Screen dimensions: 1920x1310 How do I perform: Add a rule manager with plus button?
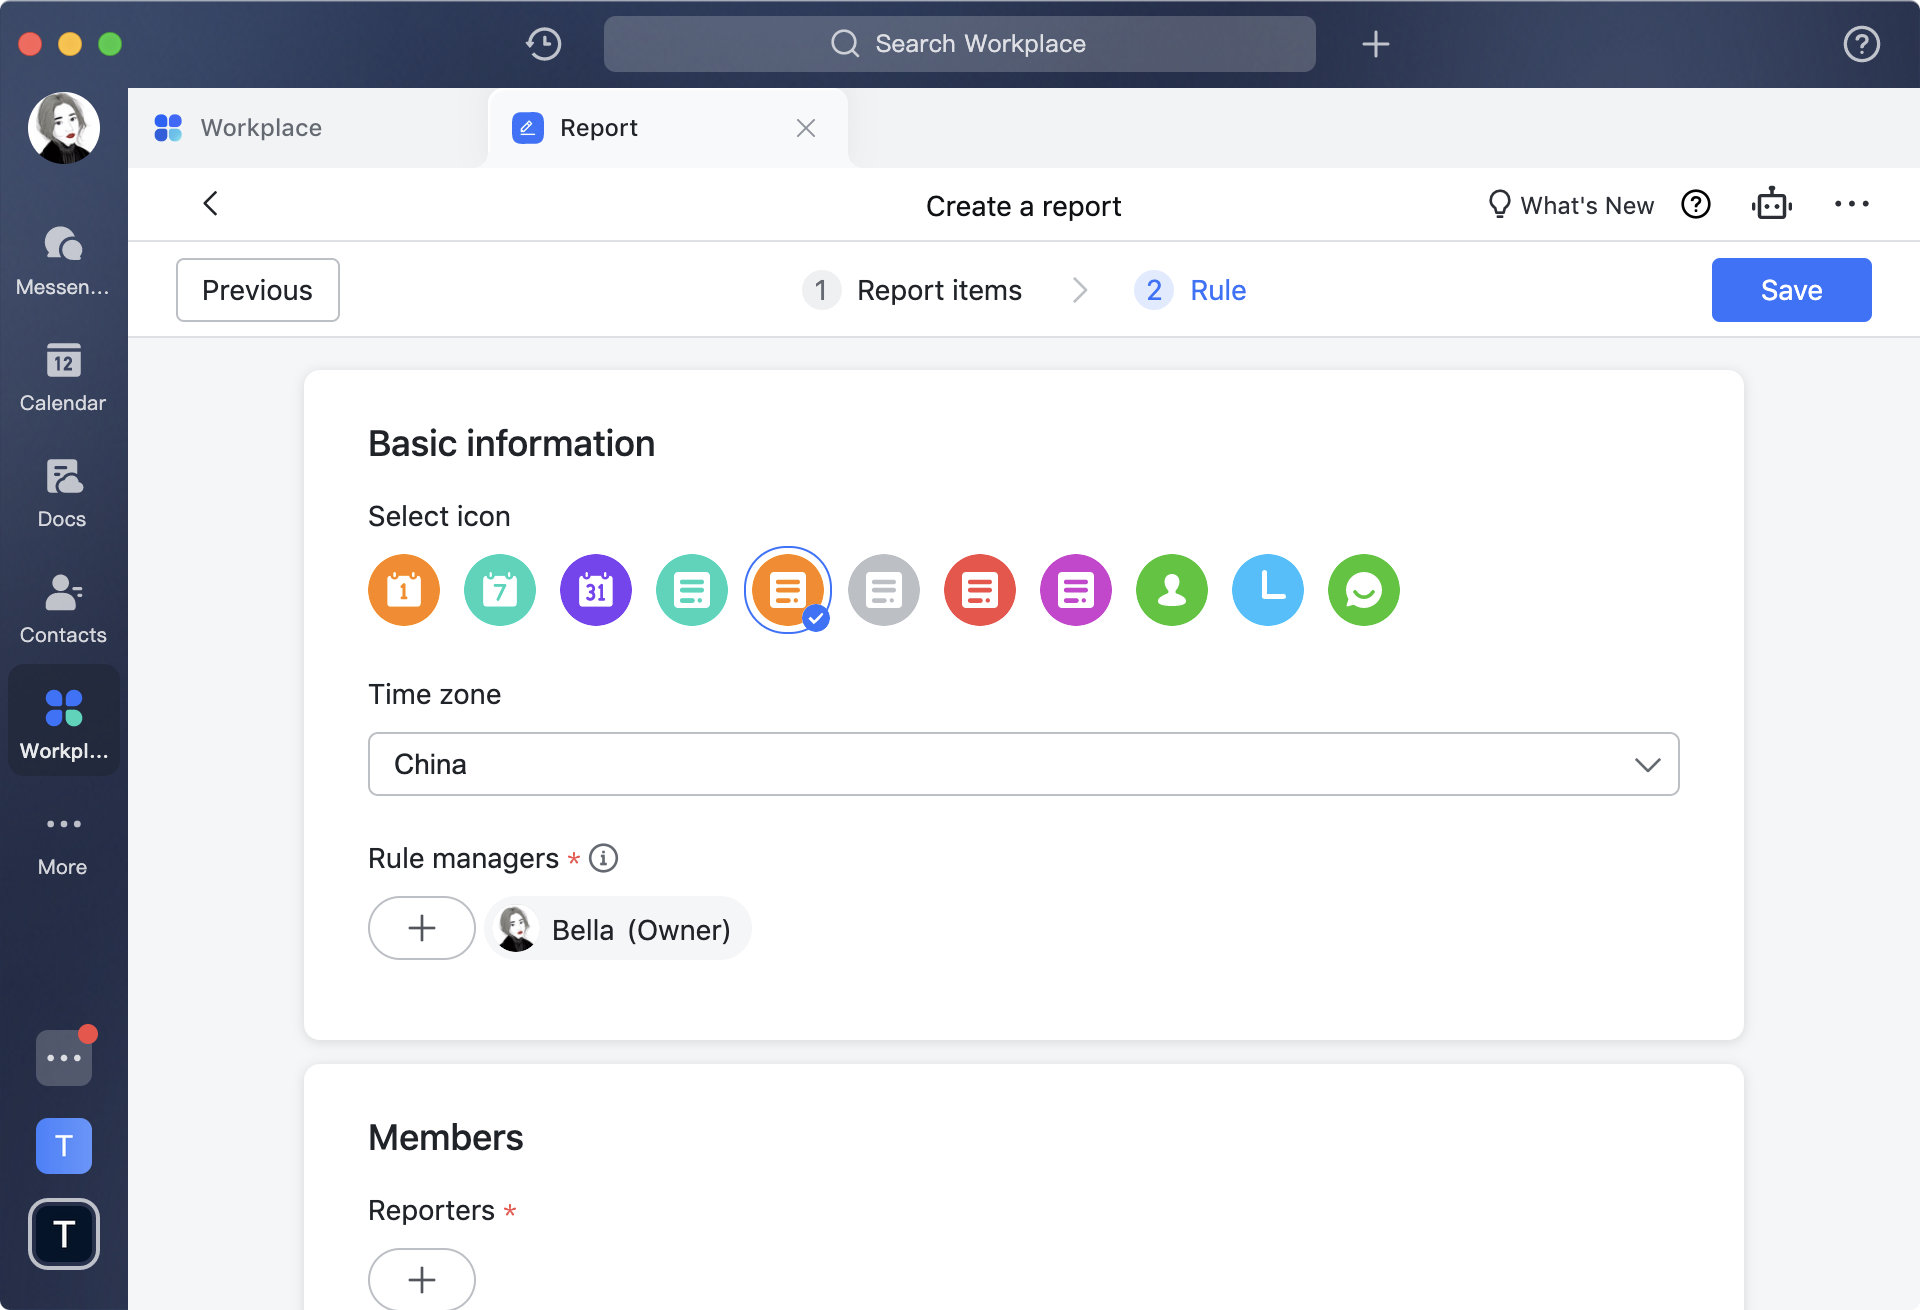pyautogui.click(x=422, y=928)
